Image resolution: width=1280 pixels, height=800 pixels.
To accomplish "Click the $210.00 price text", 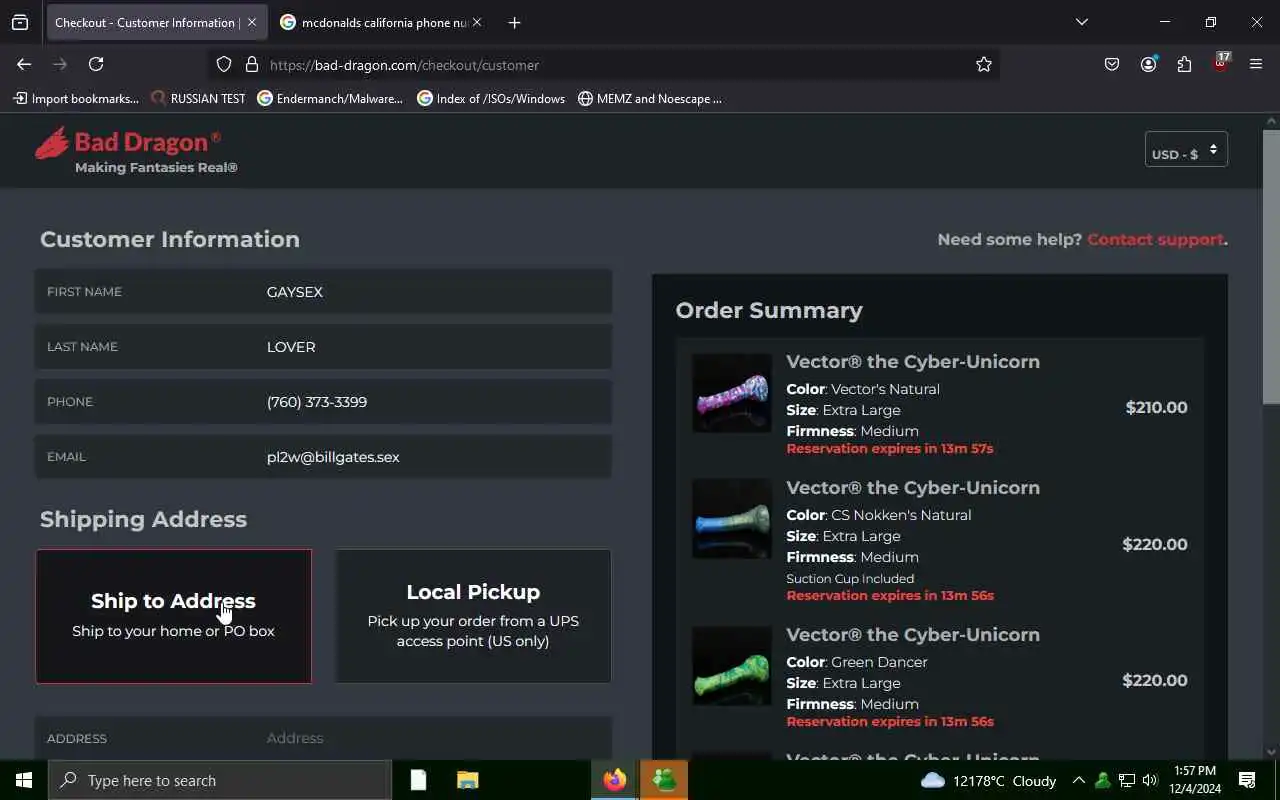I will coord(1156,407).
